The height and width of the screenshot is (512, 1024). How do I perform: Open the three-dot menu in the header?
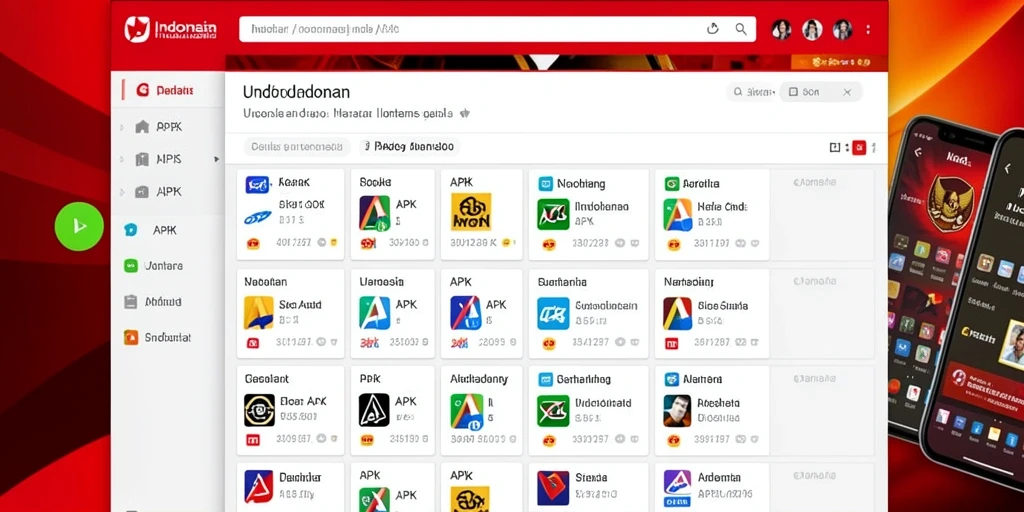(868, 29)
